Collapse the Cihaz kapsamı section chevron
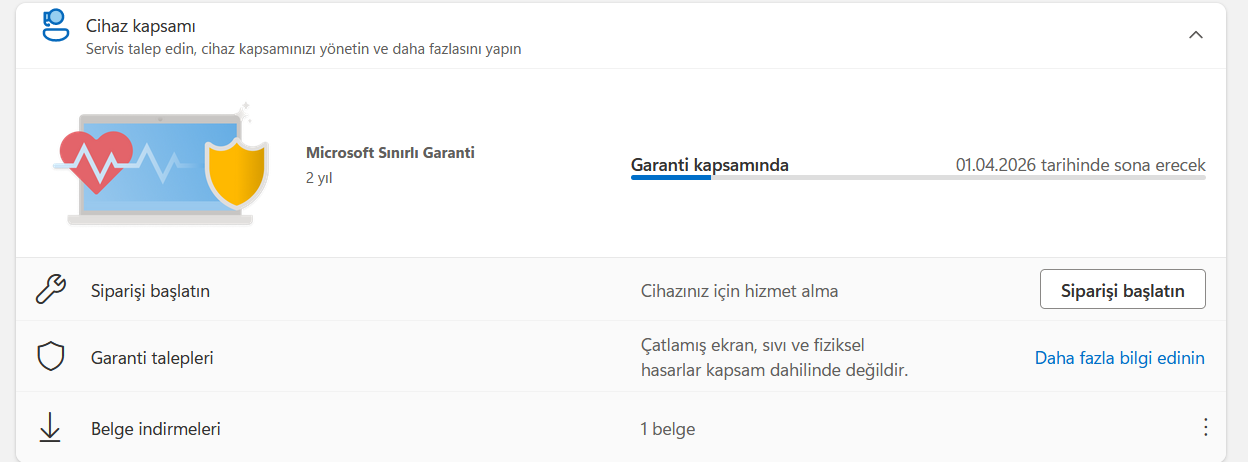This screenshot has width=1248, height=462. coord(1195,35)
